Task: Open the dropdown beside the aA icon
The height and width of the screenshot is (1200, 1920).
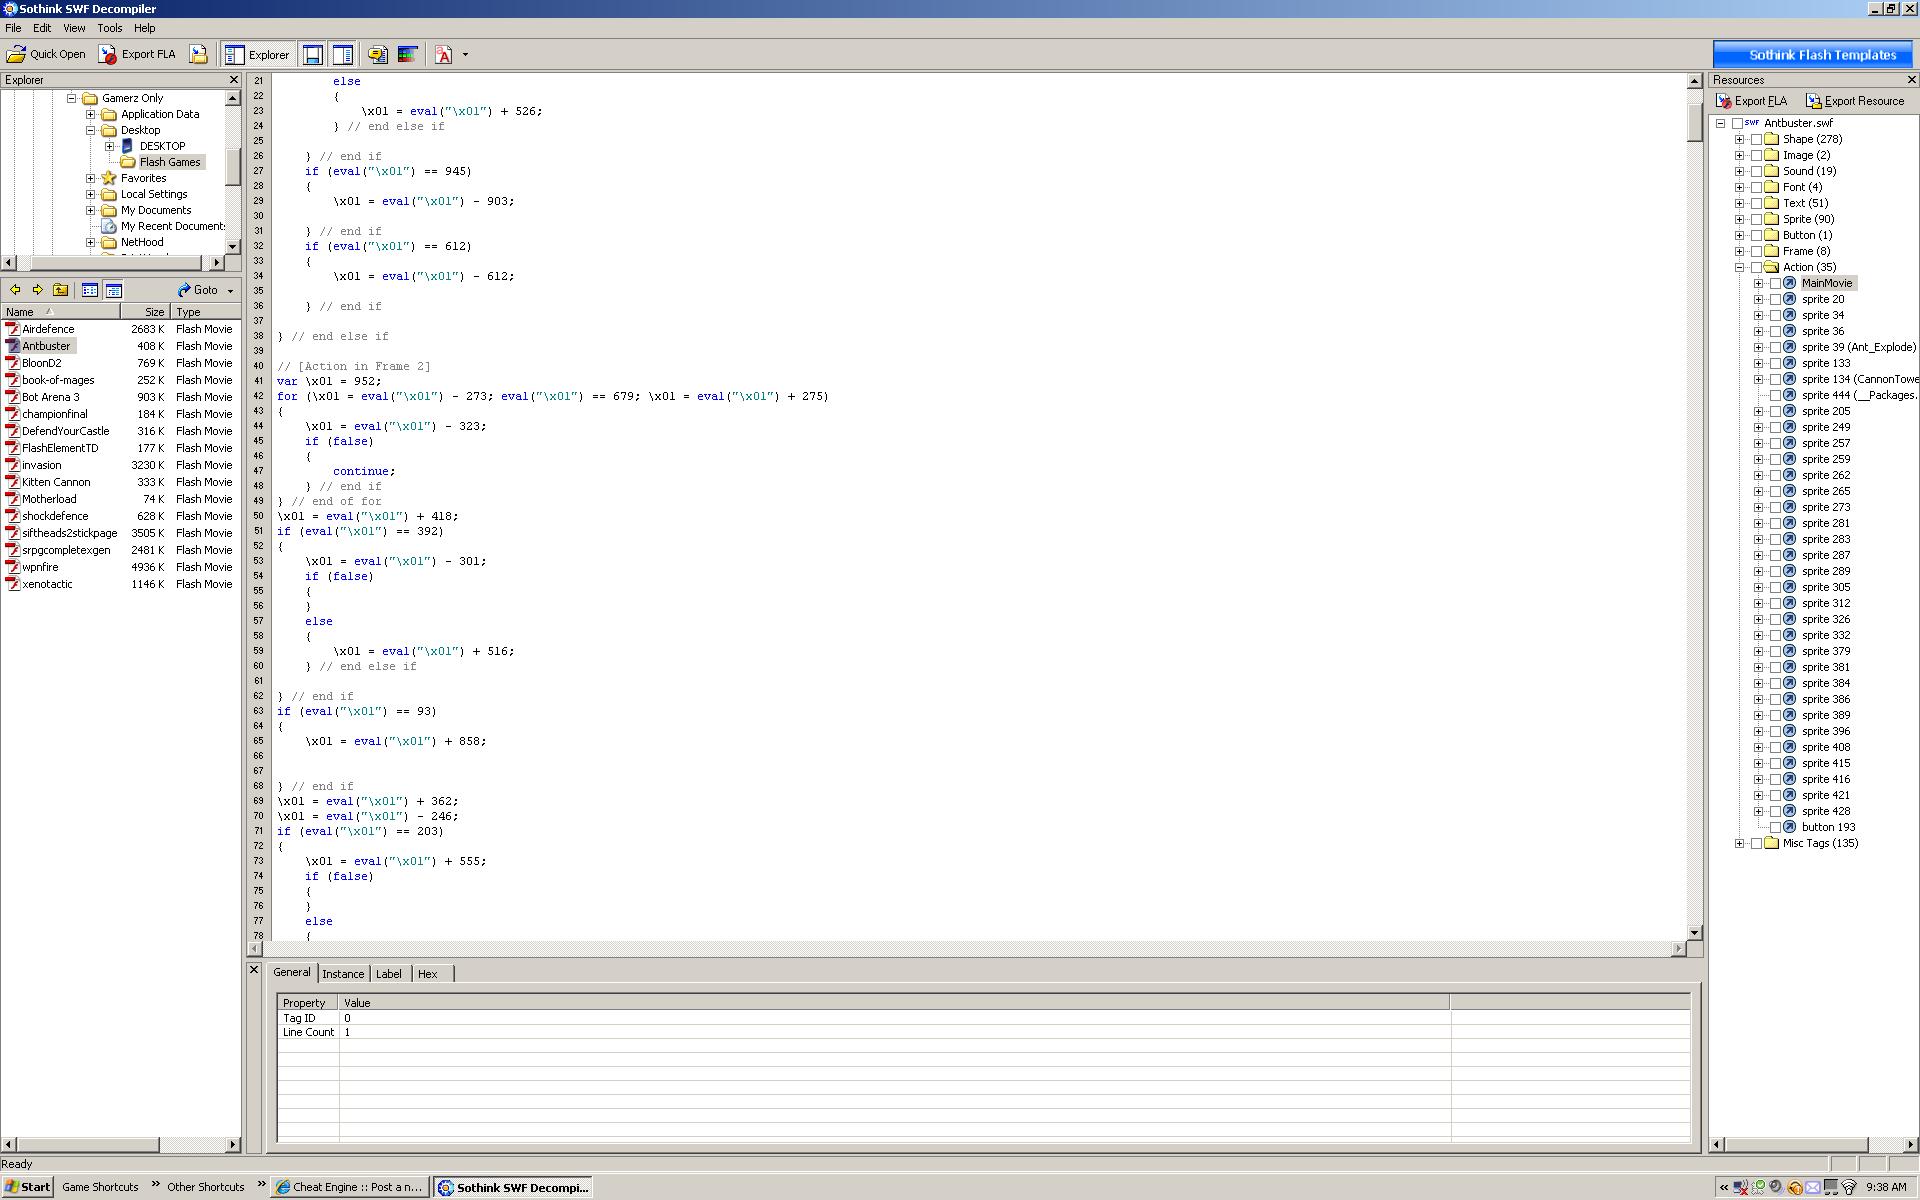Action: tap(463, 54)
